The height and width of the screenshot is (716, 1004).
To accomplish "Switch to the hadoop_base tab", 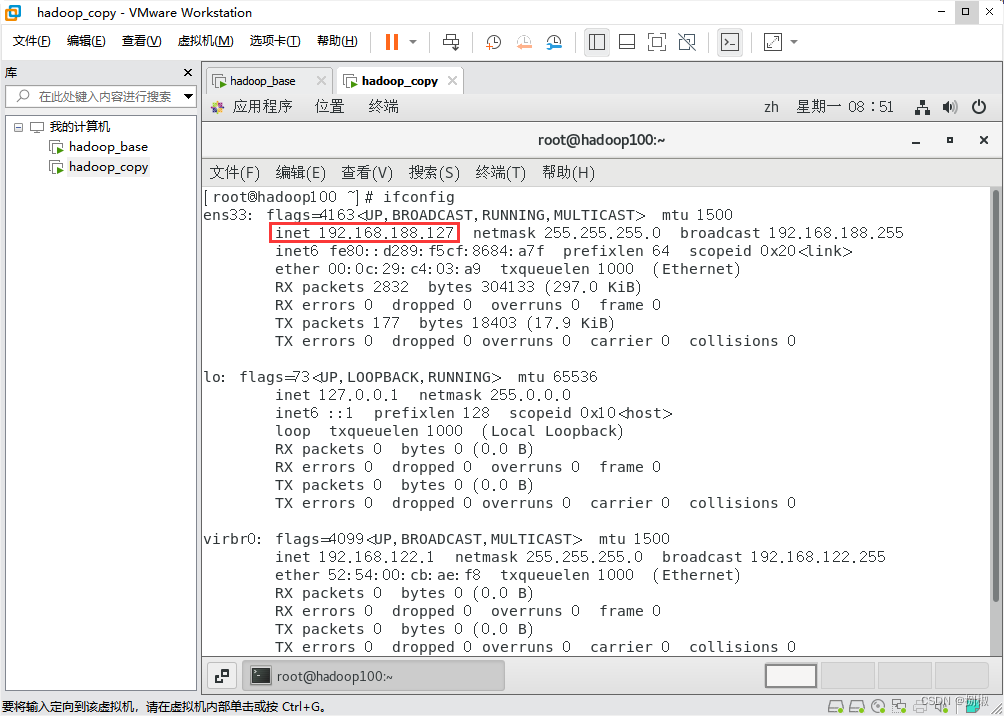I will (x=263, y=81).
